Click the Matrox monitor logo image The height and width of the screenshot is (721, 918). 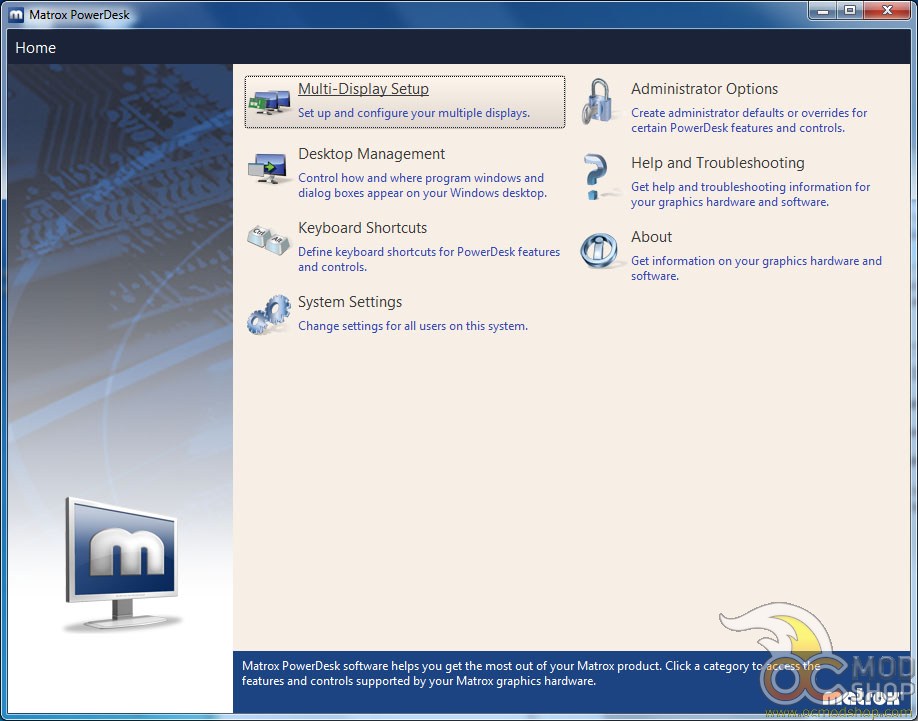coord(122,564)
